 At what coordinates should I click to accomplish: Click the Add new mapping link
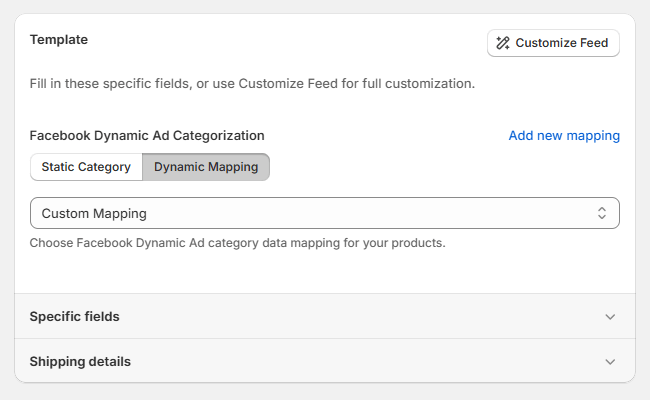point(564,136)
